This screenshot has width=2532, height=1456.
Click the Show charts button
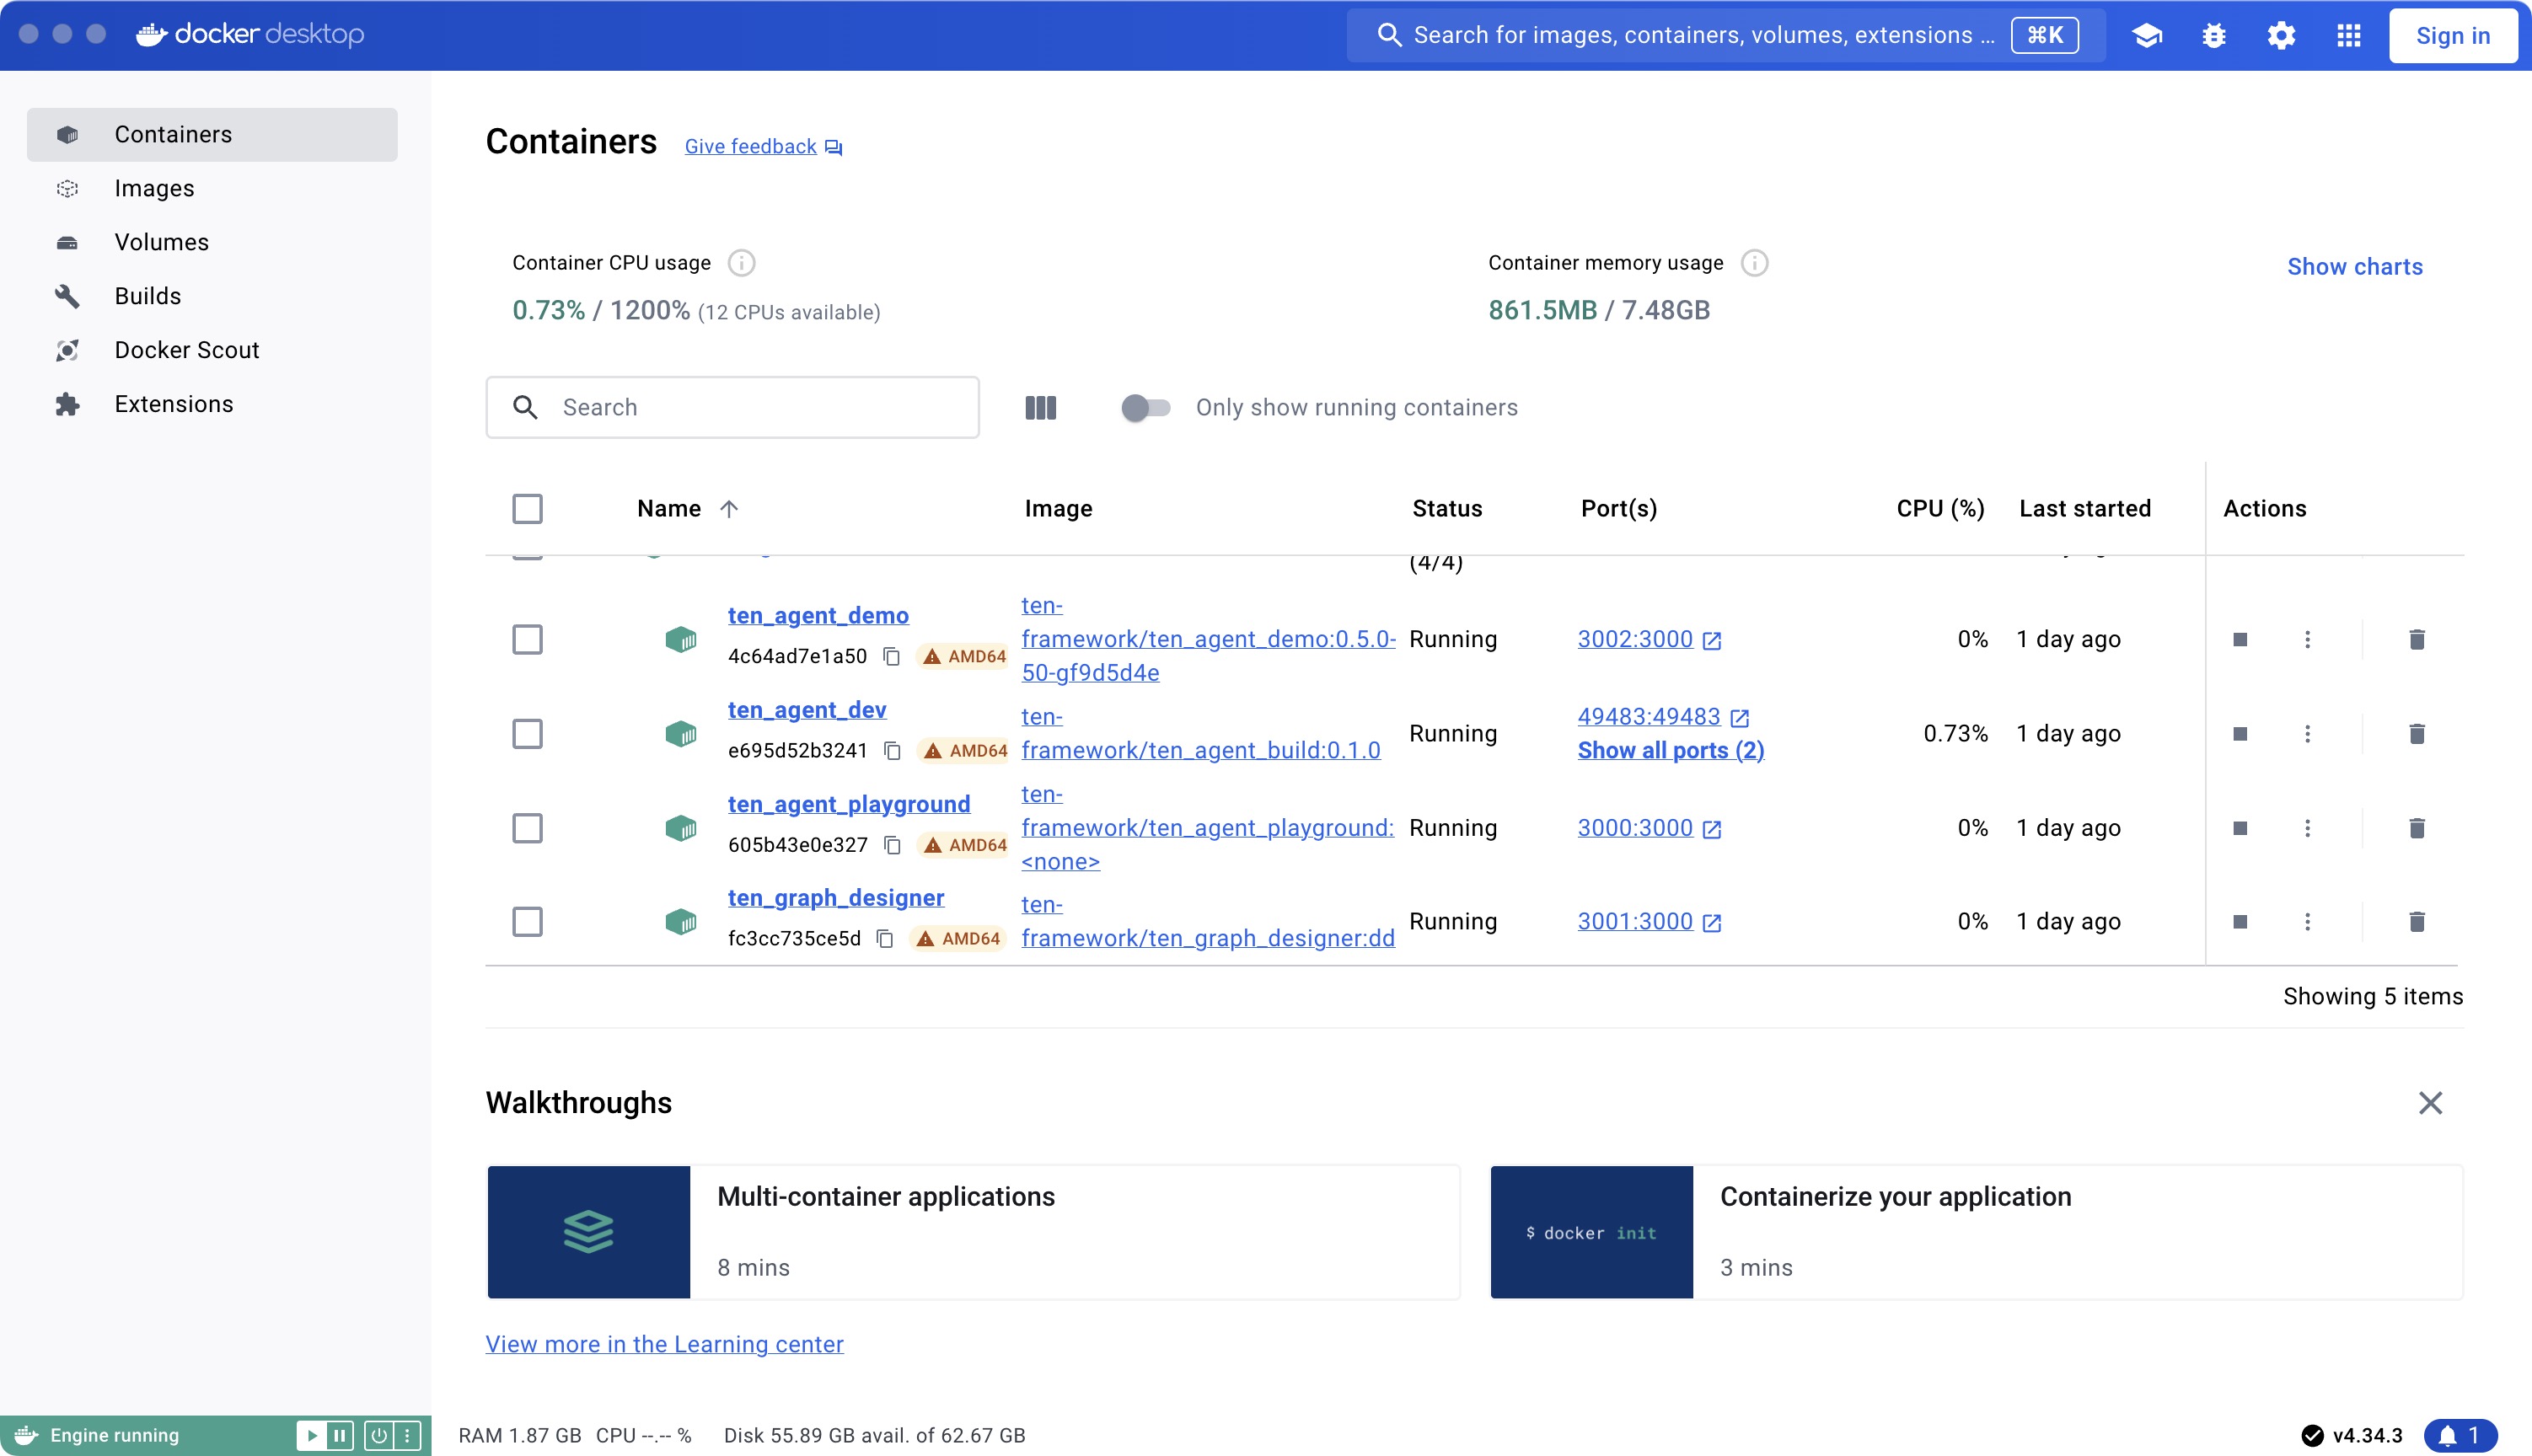(x=2354, y=267)
